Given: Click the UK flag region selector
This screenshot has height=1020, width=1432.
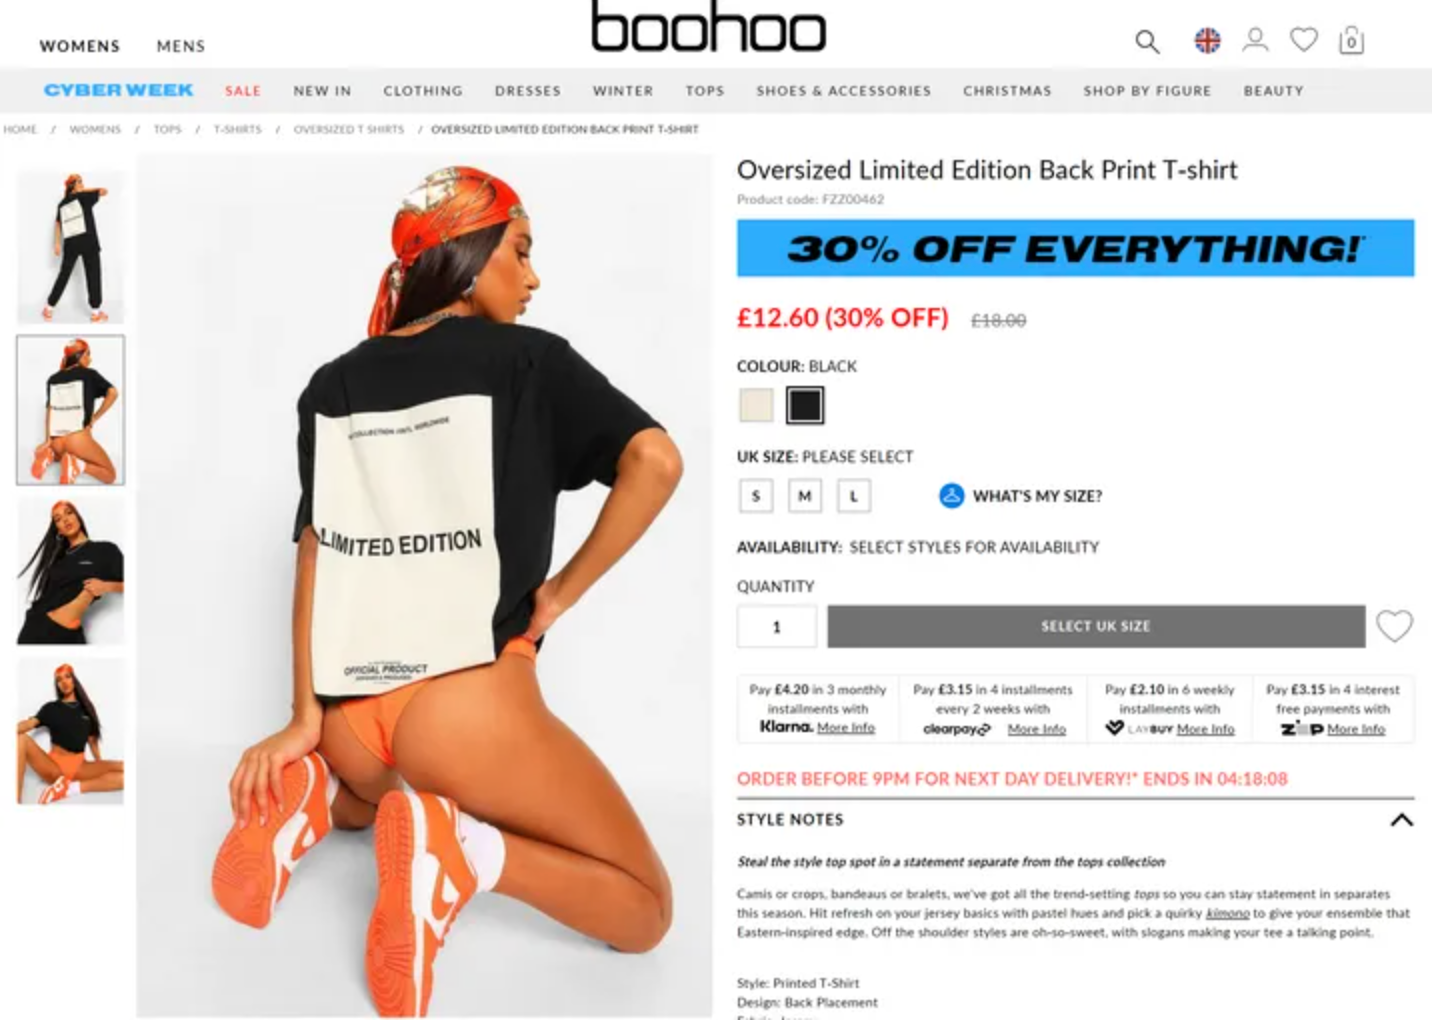Looking at the screenshot, I should coord(1207,40).
